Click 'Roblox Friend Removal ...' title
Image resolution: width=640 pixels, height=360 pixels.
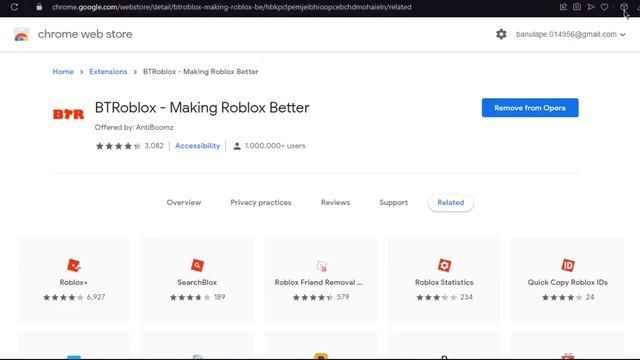click(318, 282)
